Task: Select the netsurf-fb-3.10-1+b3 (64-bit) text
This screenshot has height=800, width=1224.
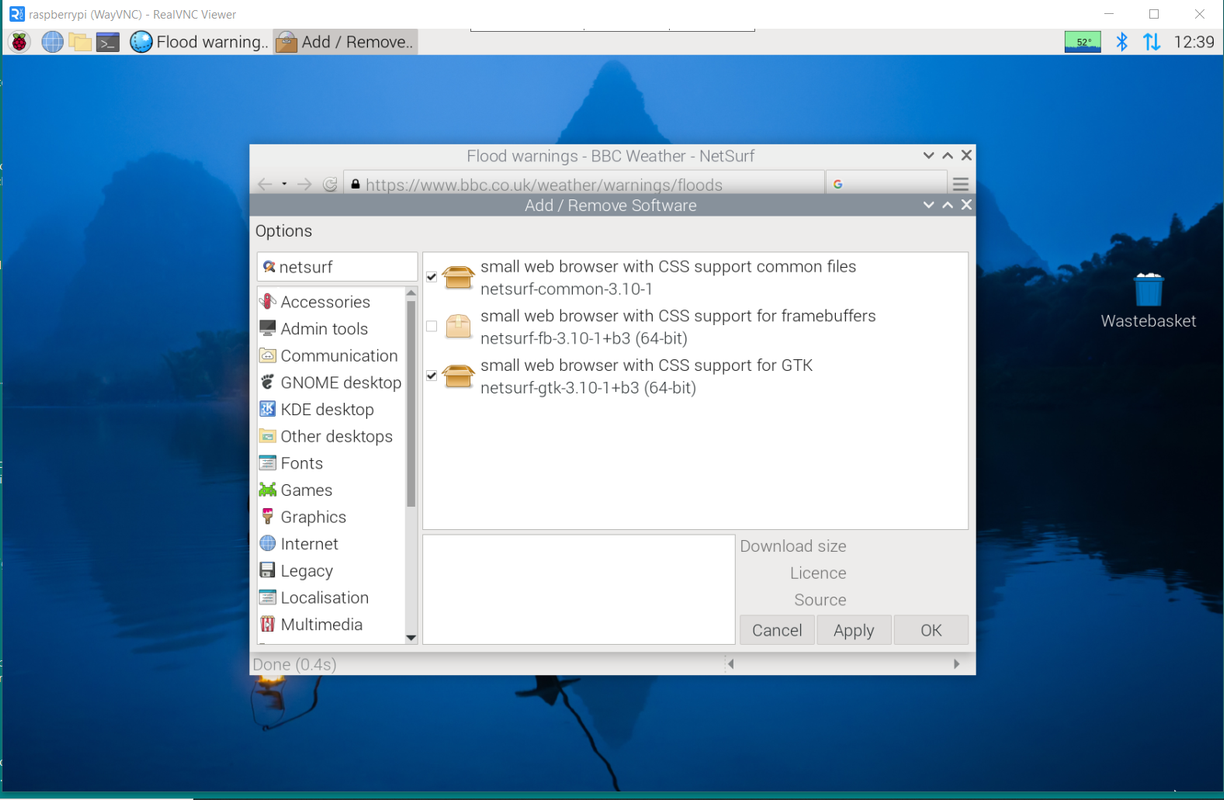Action: [x=584, y=339]
